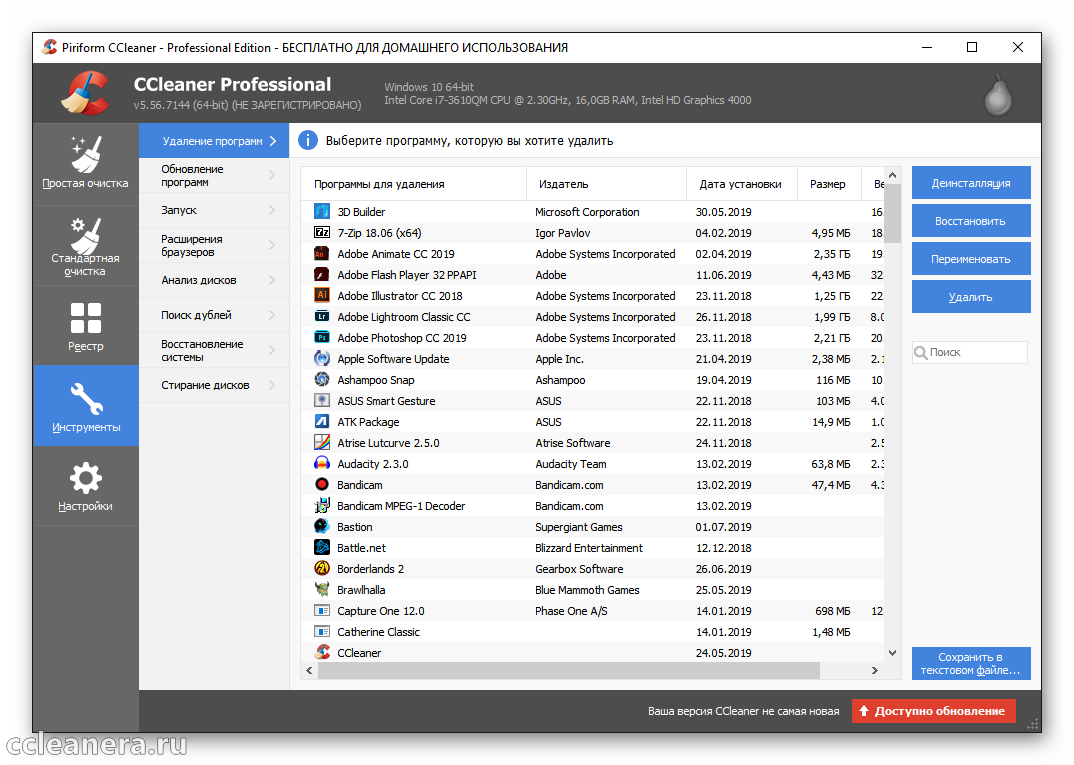Screen dimensions: 1074x765
Task: Open Настройки gear icon
Action: coord(85,478)
